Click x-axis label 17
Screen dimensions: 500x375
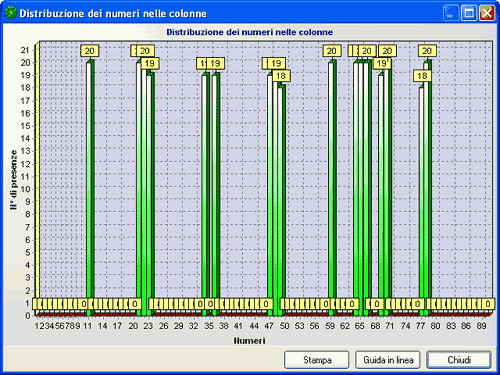(x=117, y=326)
